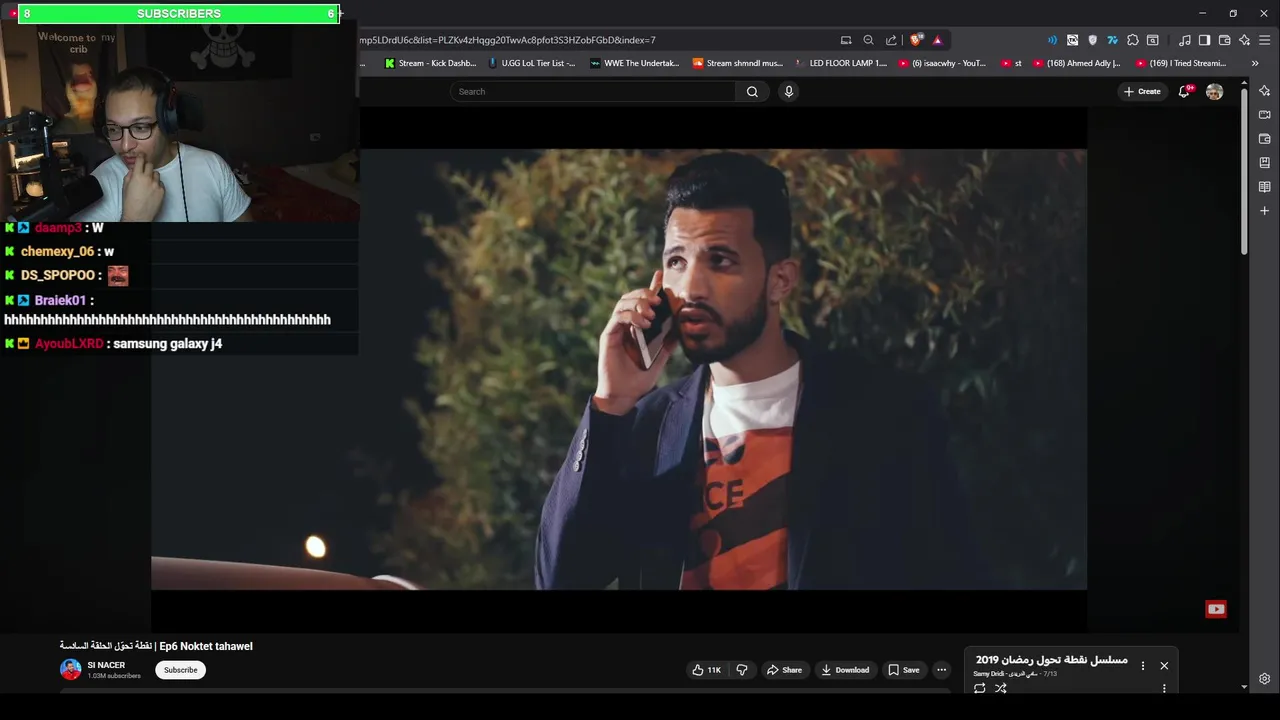Open the U.GG LoL Tier List bookmark
The width and height of the screenshot is (1280, 720).
pos(532,63)
